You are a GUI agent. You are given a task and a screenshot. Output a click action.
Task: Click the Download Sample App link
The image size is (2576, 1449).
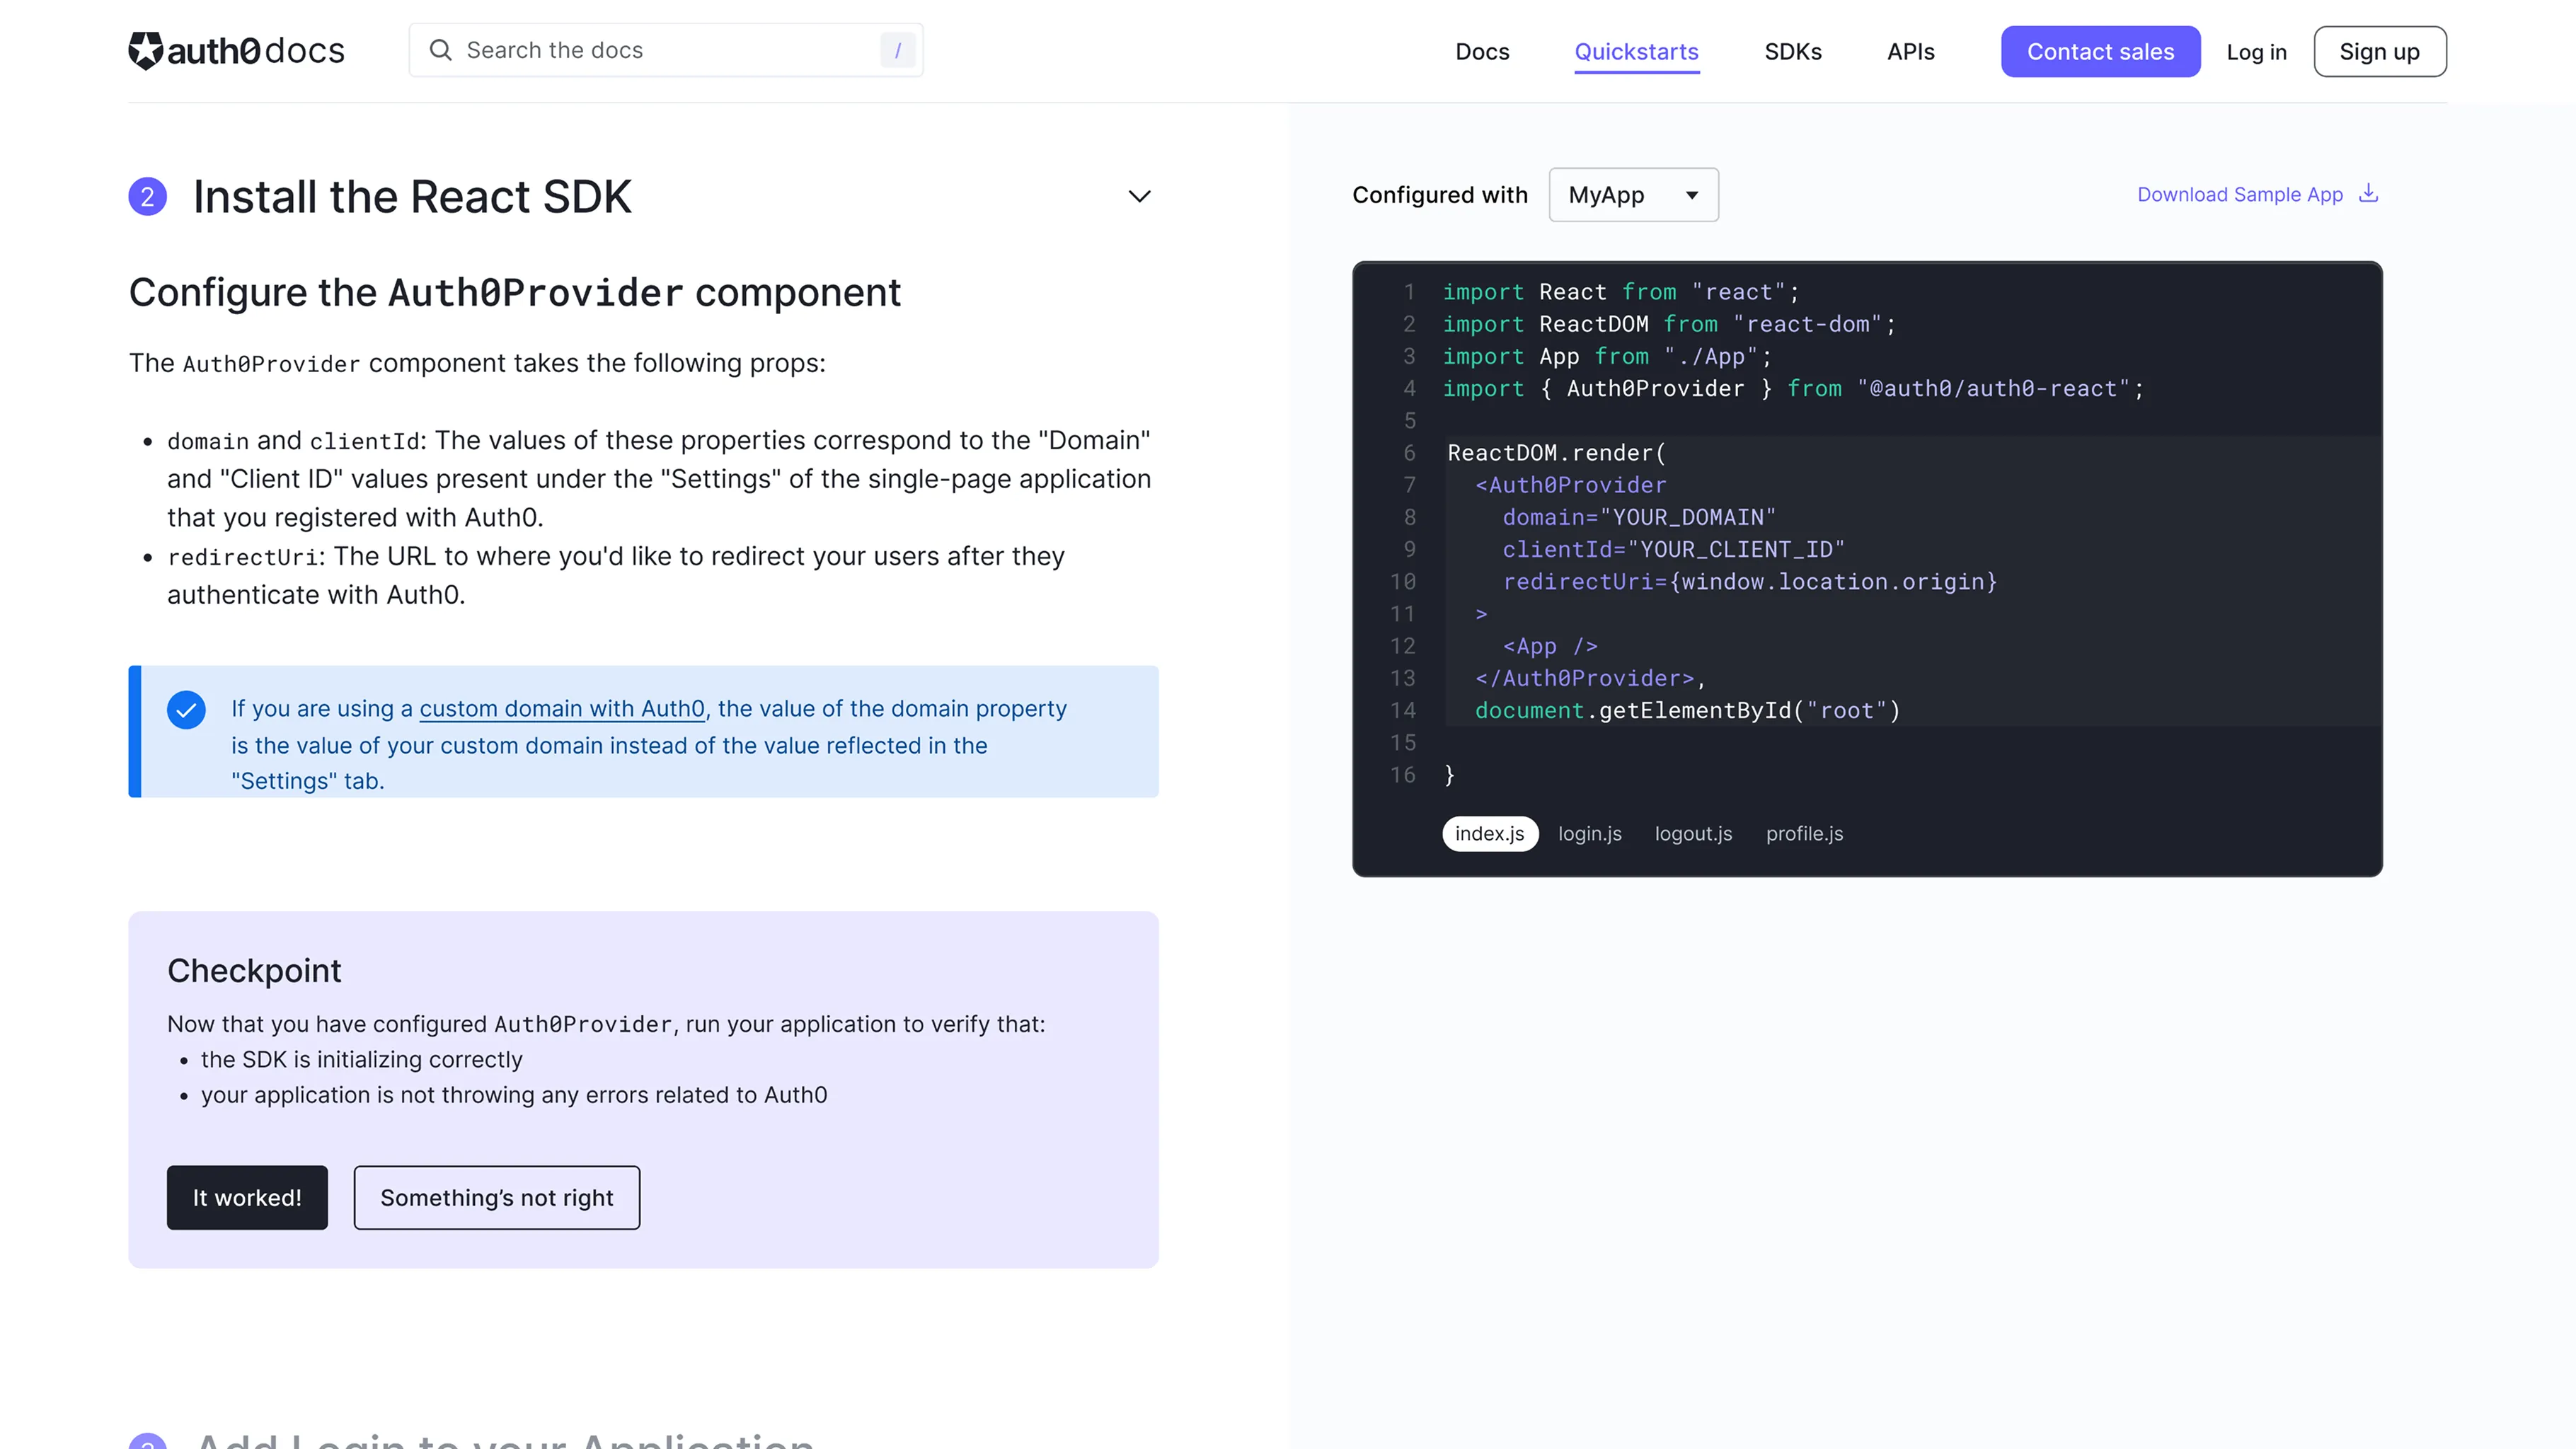coord(2240,194)
